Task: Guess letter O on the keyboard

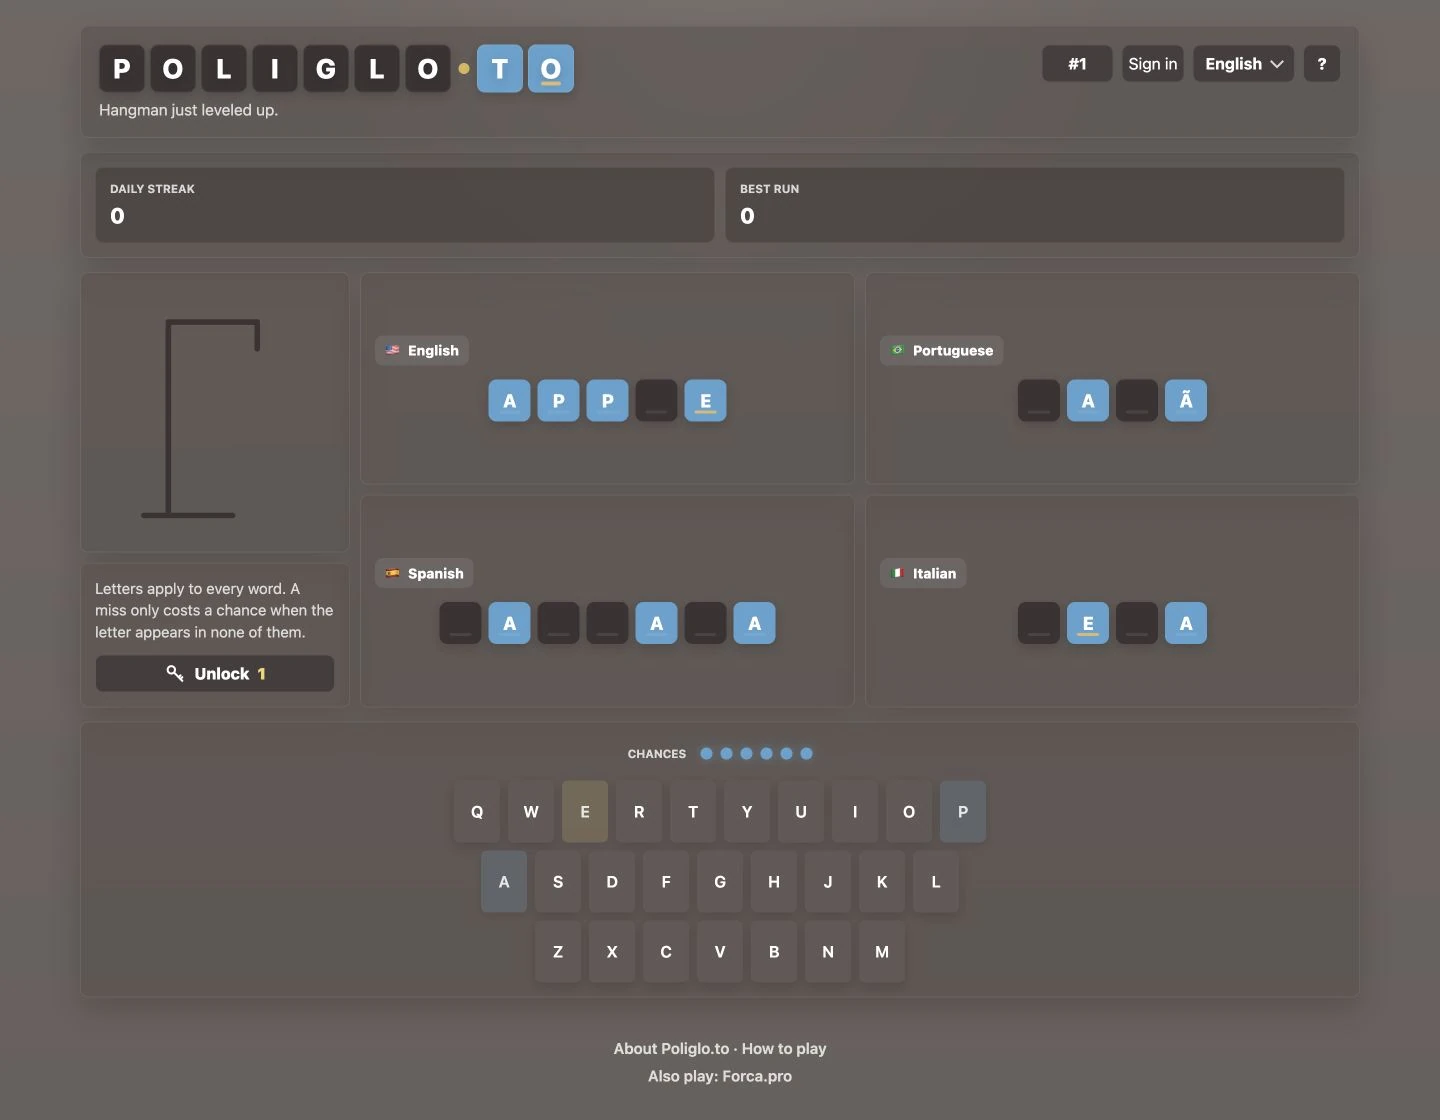Action: tap(909, 811)
